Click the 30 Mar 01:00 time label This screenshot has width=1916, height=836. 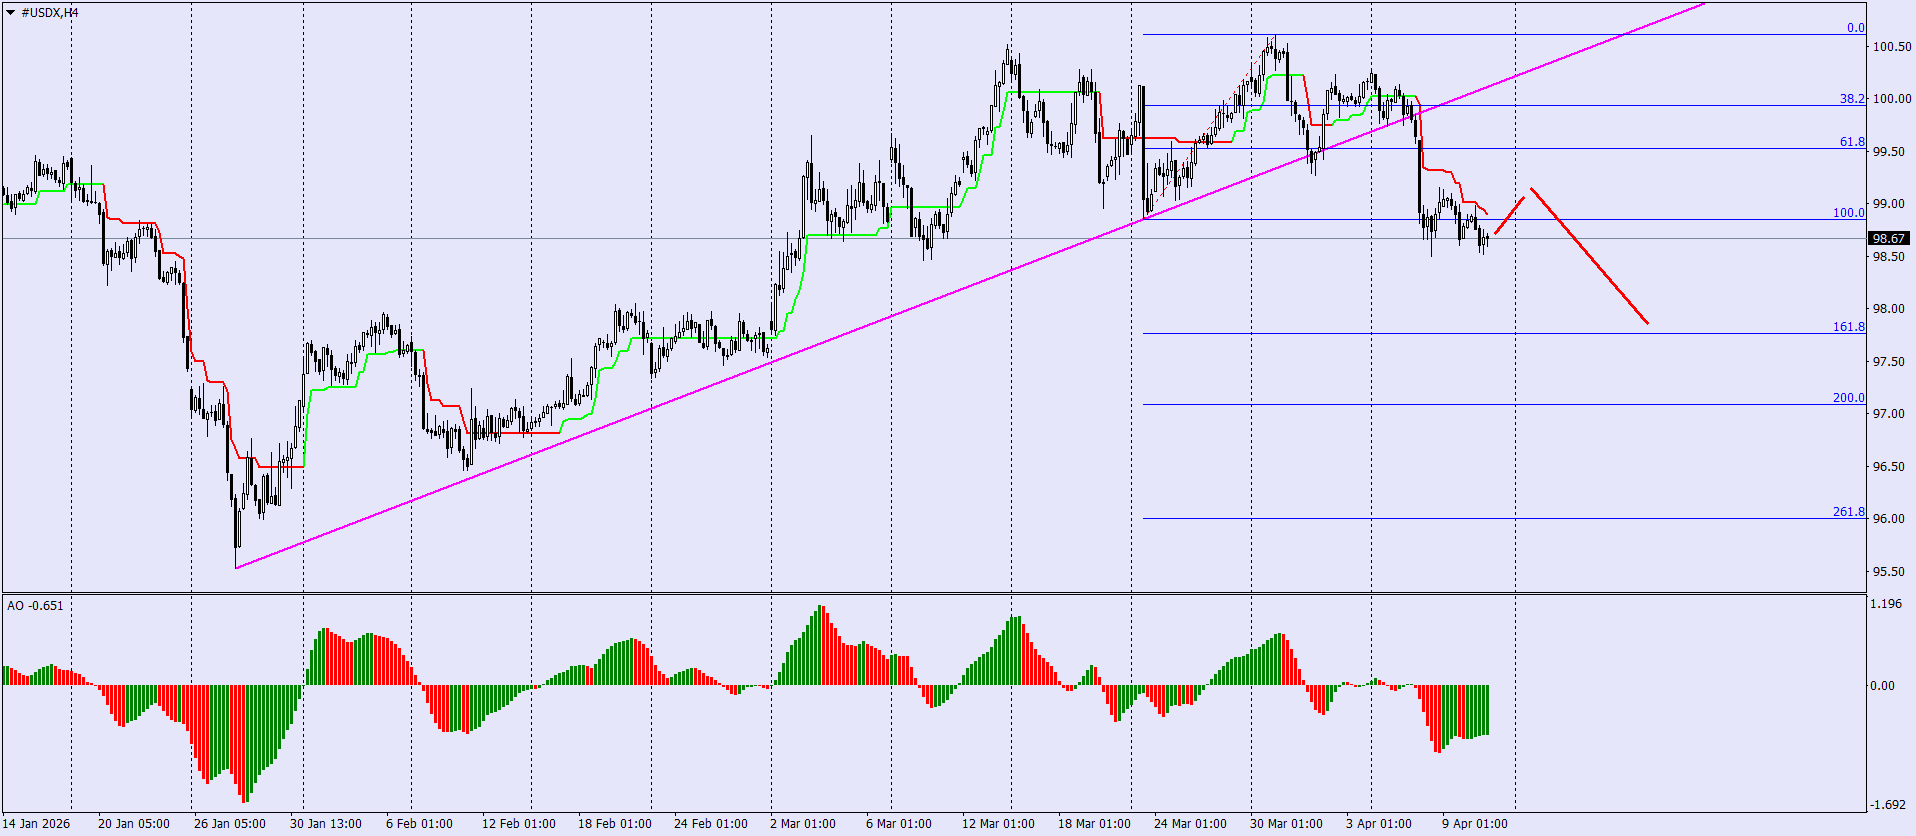pyautogui.click(x=1287, y=824)
